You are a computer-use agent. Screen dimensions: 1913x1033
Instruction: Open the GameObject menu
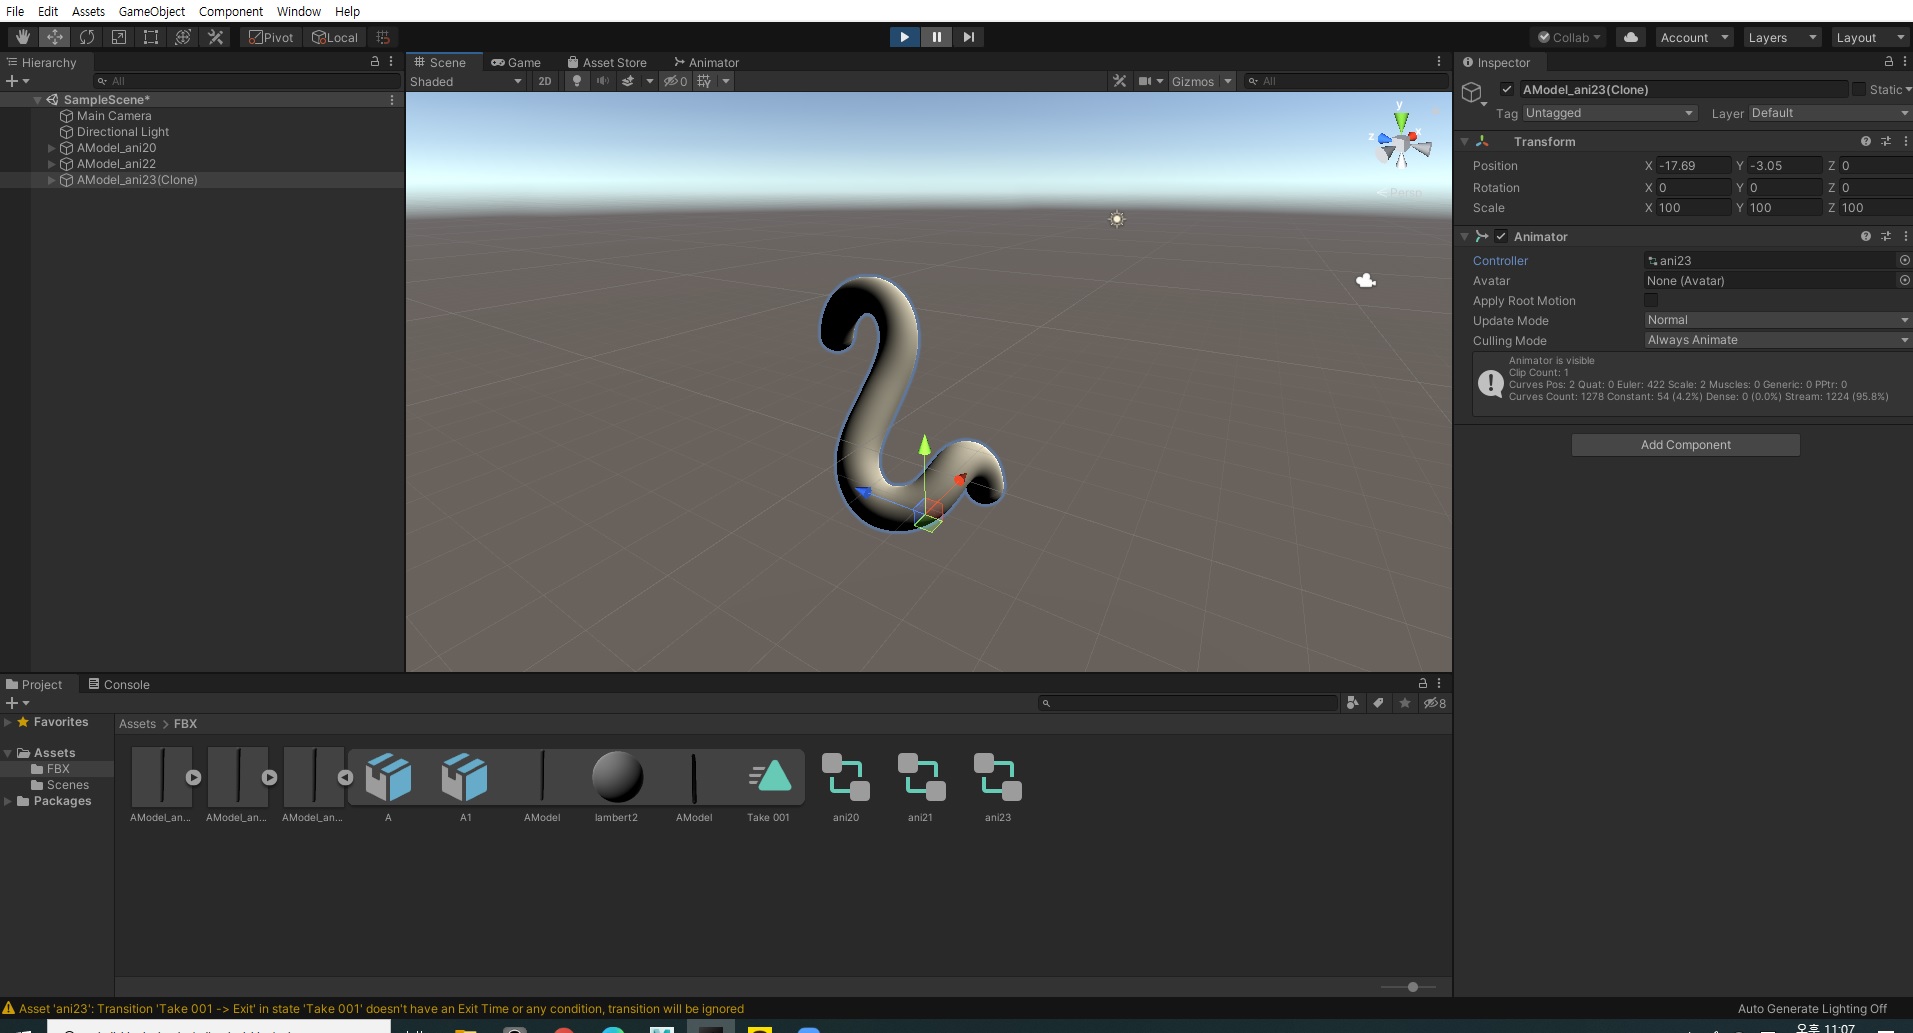point(151,11)
